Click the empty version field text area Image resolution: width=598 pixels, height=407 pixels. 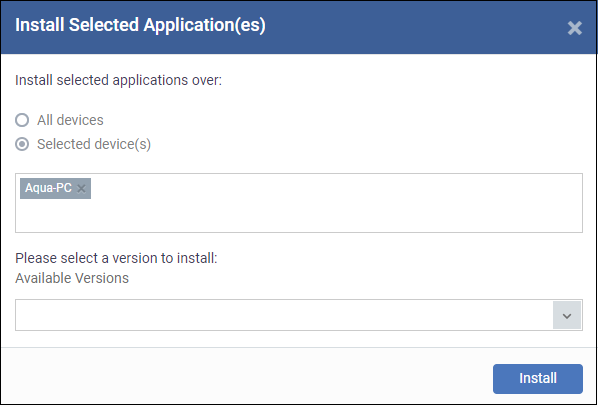click(x=284, y=315)
